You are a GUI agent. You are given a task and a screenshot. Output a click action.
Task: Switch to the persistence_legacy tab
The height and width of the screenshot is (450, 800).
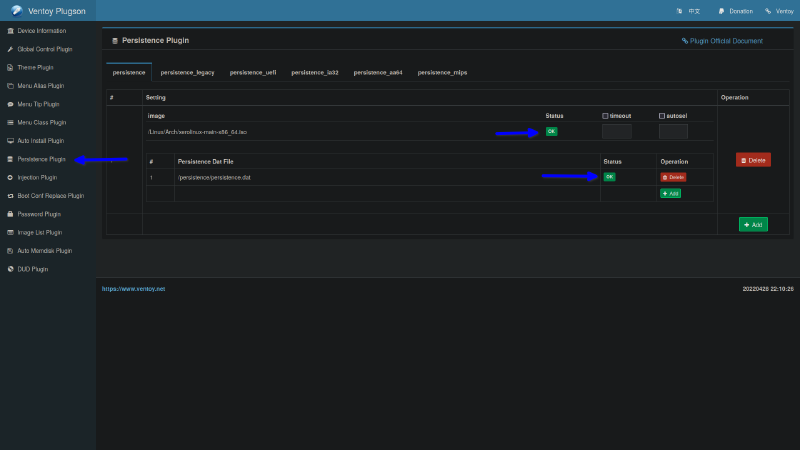click(x=187, y=72)
